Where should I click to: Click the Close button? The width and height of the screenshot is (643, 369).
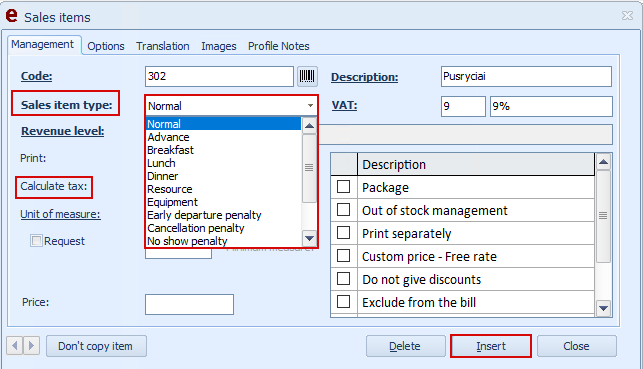pyautogui.click(x=576, y=346)
